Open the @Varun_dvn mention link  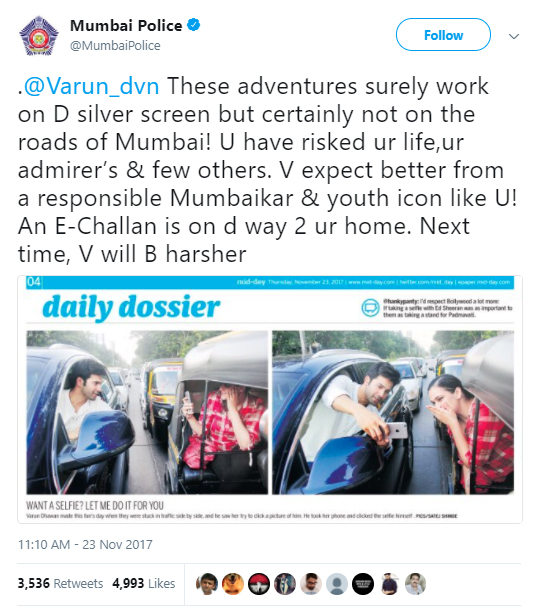point(91,86)
